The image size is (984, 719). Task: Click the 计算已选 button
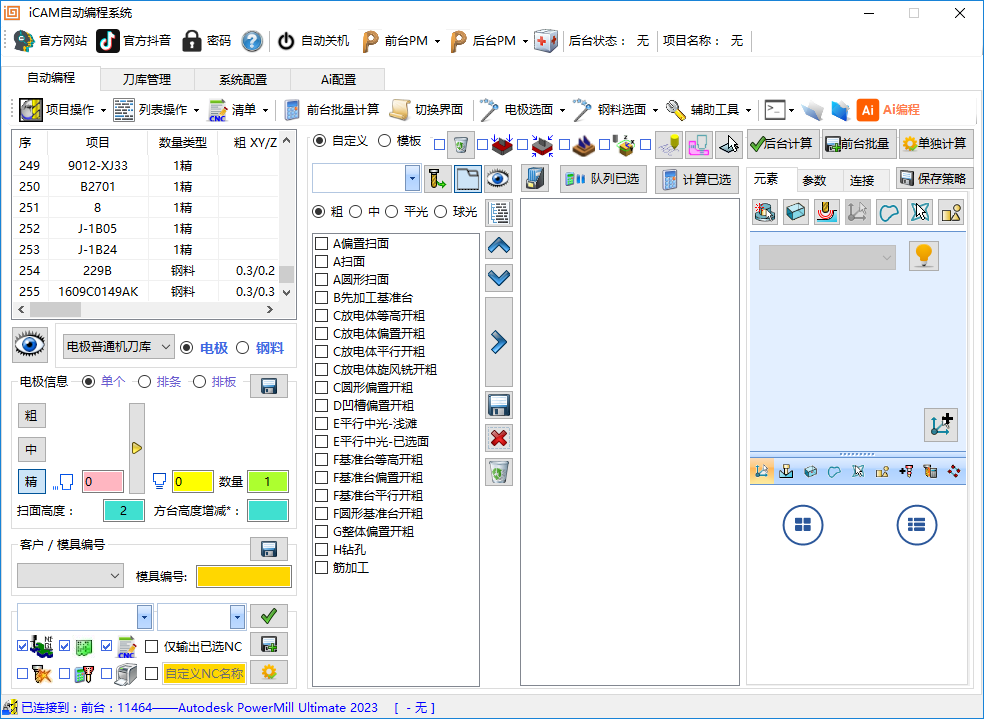697,179
